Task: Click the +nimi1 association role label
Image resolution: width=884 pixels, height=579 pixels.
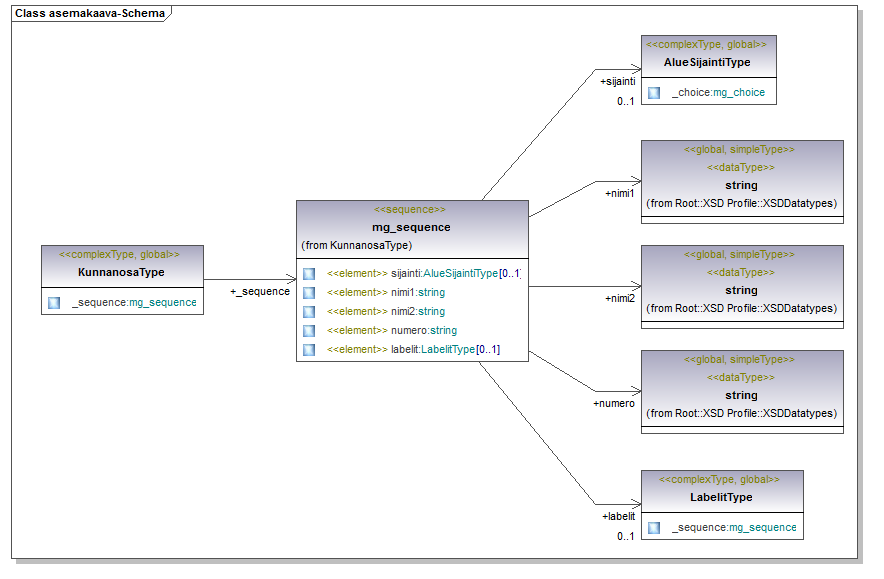Action: [620, 193]
